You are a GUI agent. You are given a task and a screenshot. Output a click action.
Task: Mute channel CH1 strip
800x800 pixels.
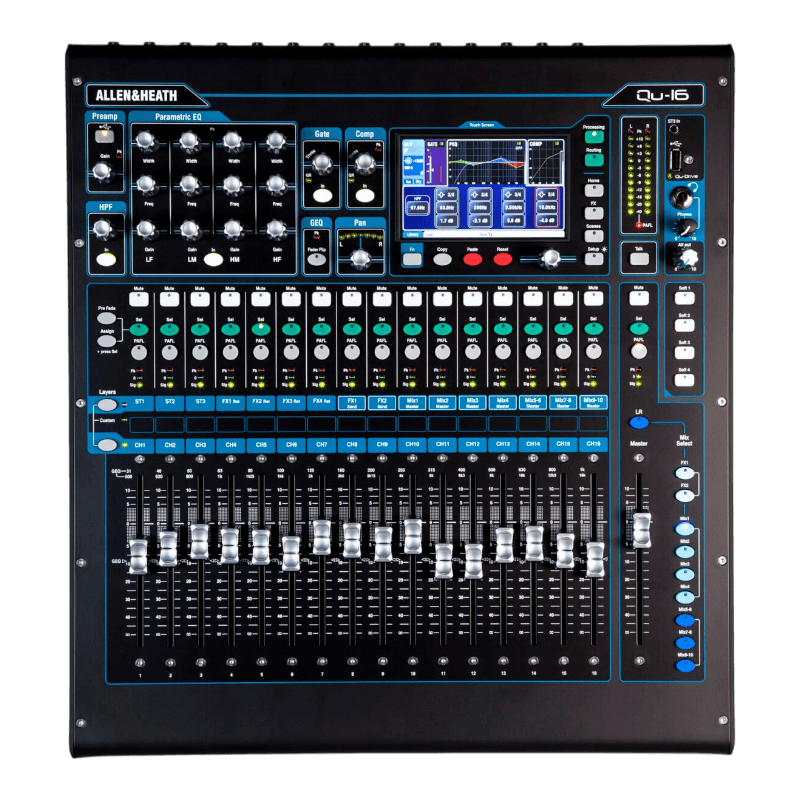tap(139, 299)
